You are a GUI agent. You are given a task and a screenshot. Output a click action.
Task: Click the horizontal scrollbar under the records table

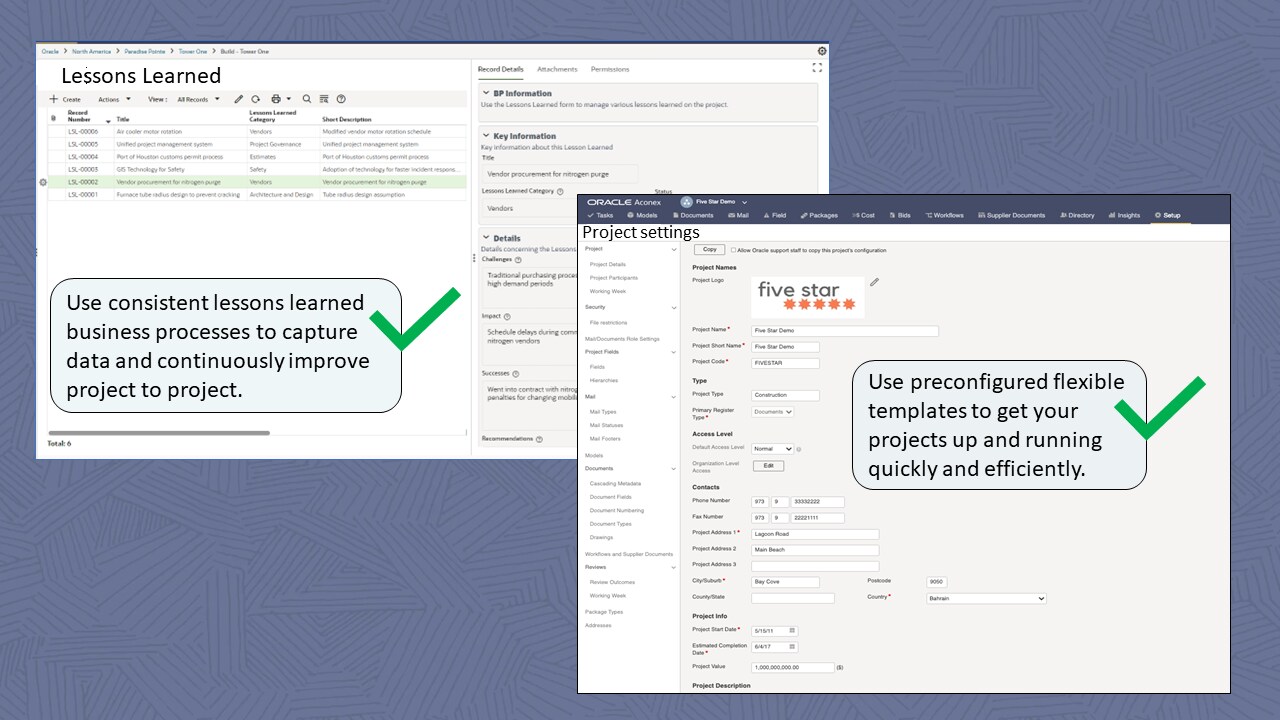coord(159,433)
